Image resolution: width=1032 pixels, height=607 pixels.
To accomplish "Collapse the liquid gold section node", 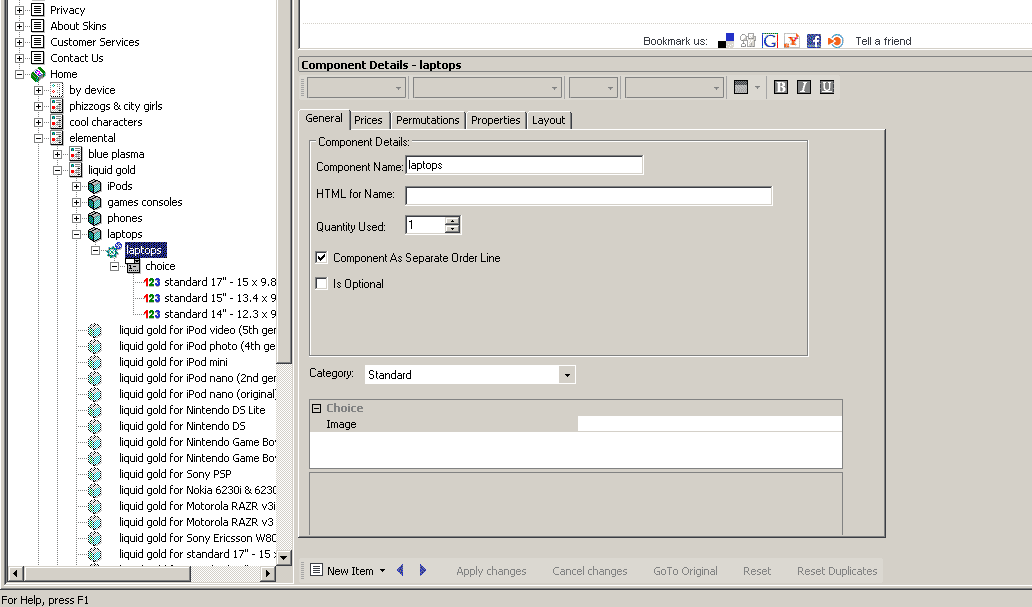I will [x=58, y=170].
